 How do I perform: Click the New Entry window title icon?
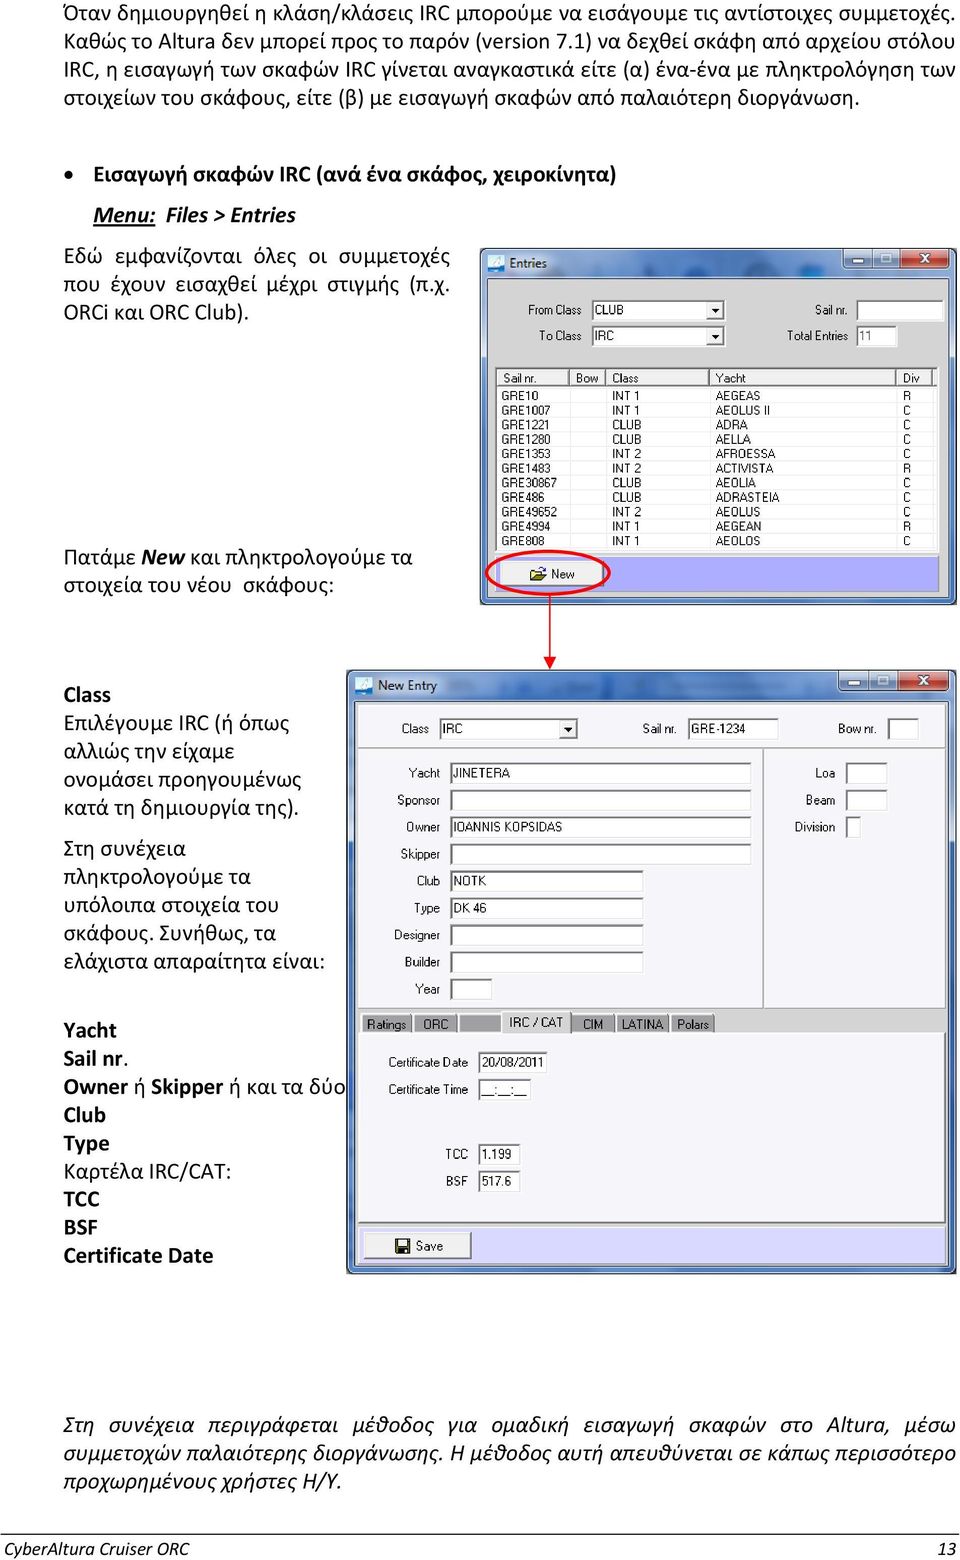(x=364, y=685)
